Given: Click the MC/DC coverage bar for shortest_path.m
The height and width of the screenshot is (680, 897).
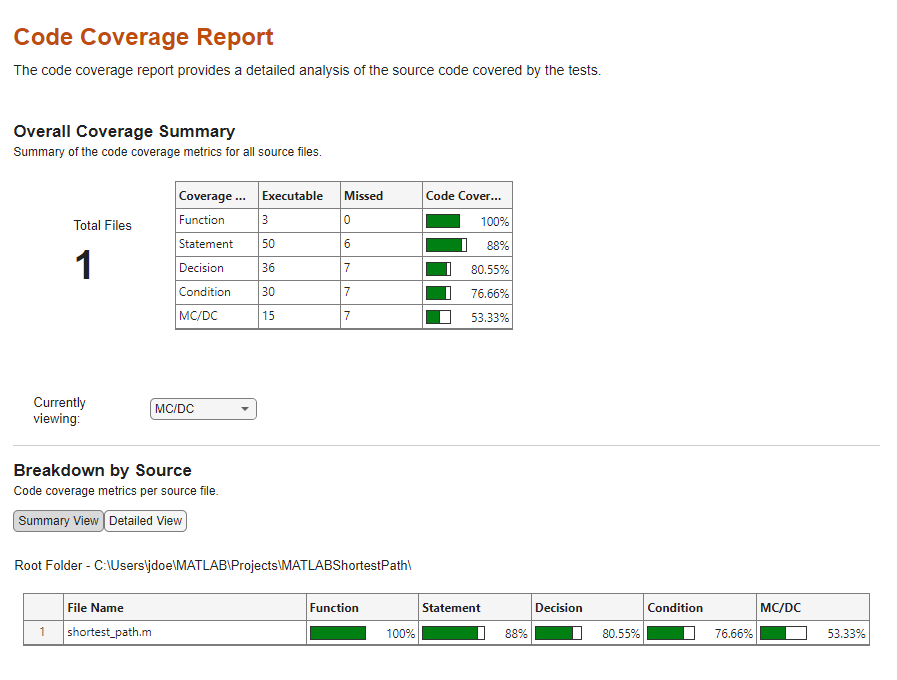Looking at the screenshot, I should (783, 633).
